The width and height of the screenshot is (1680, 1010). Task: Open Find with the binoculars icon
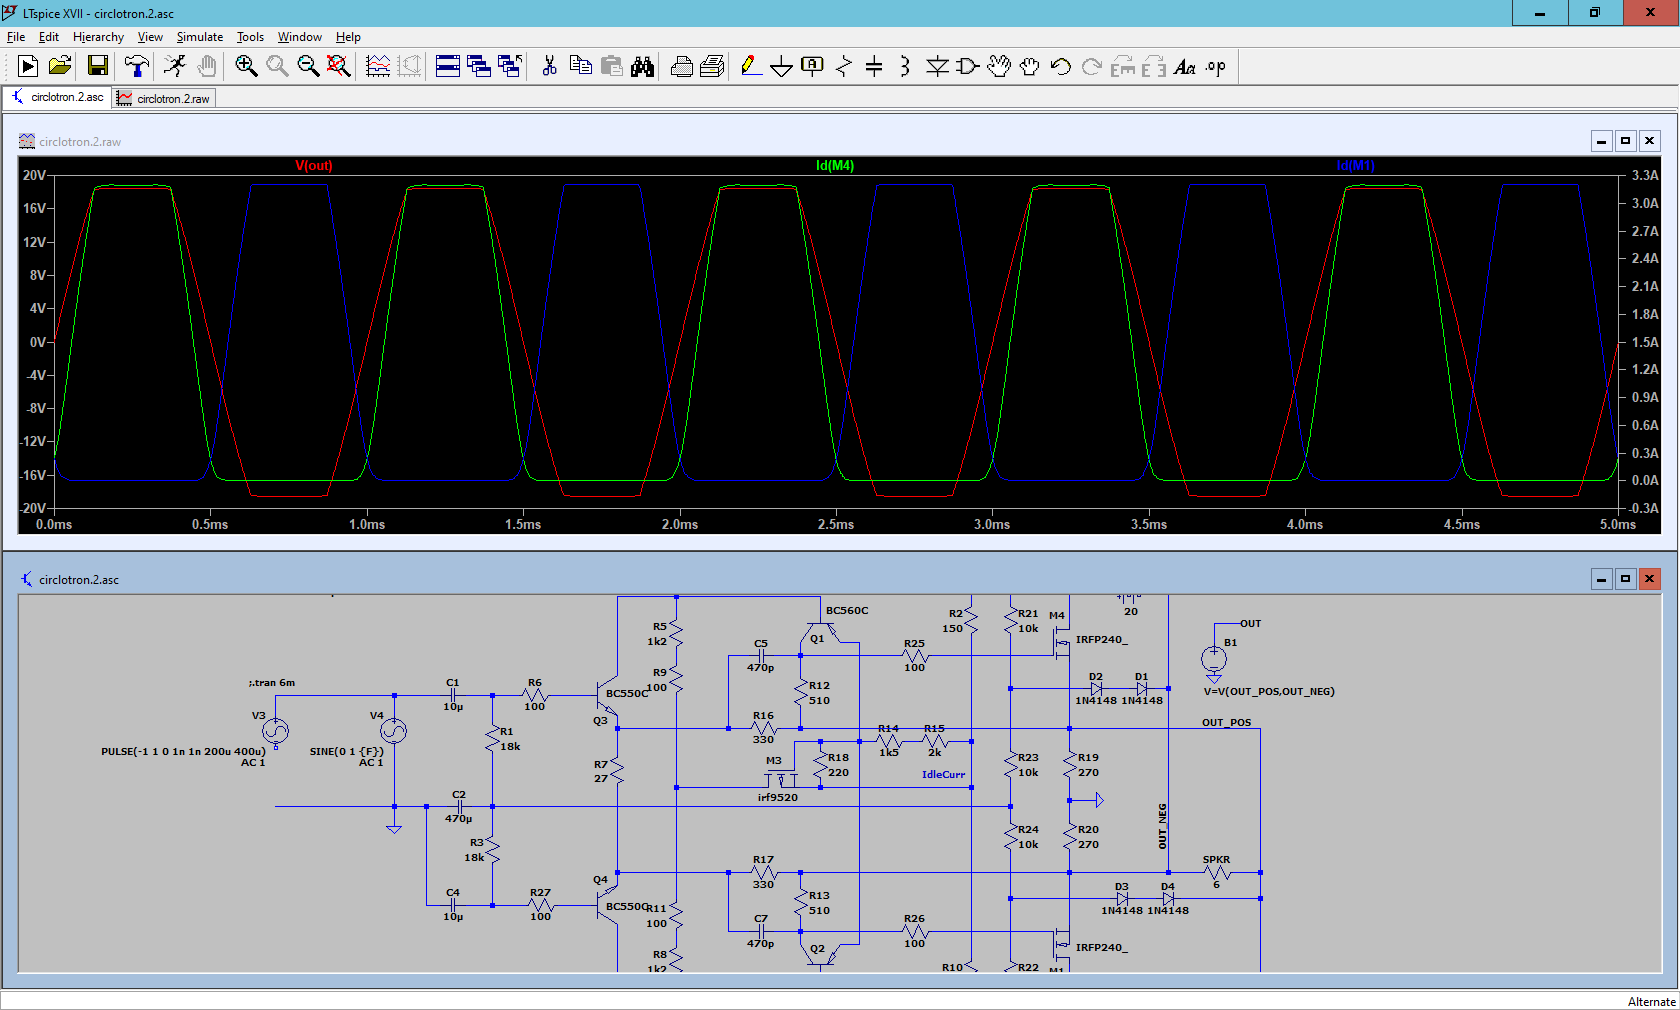click(642, 66)
